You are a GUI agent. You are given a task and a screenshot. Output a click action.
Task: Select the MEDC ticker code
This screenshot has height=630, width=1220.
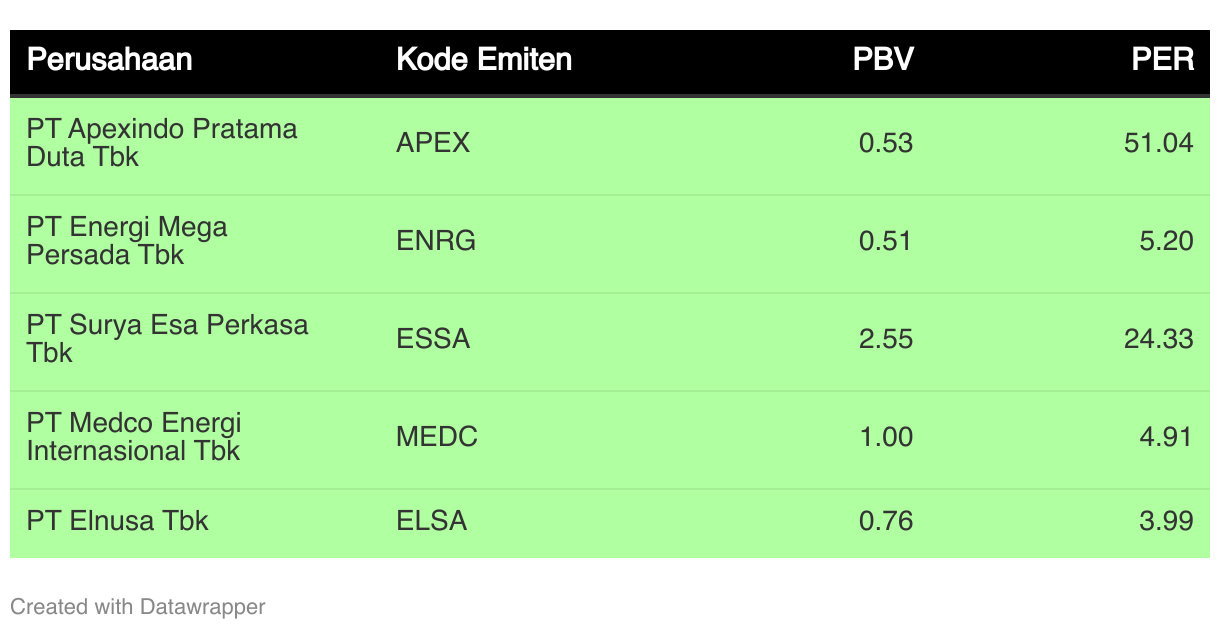click(437, 437)
